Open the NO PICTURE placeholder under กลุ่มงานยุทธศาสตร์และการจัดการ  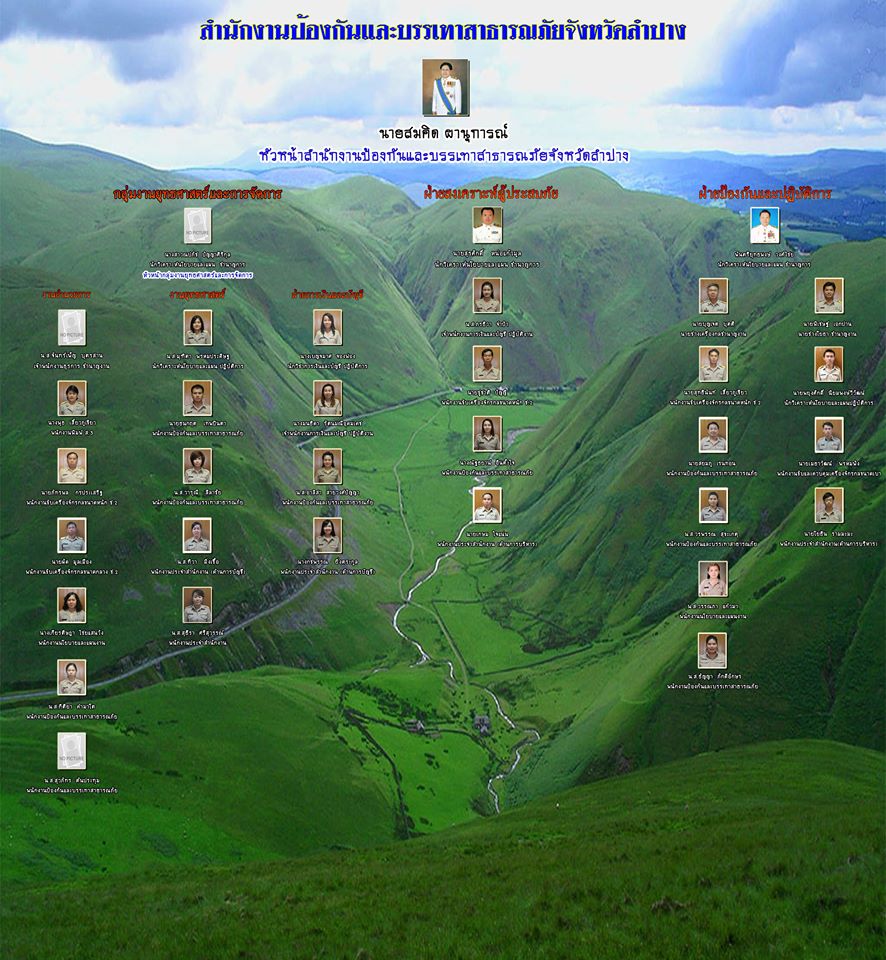[197, 226]
